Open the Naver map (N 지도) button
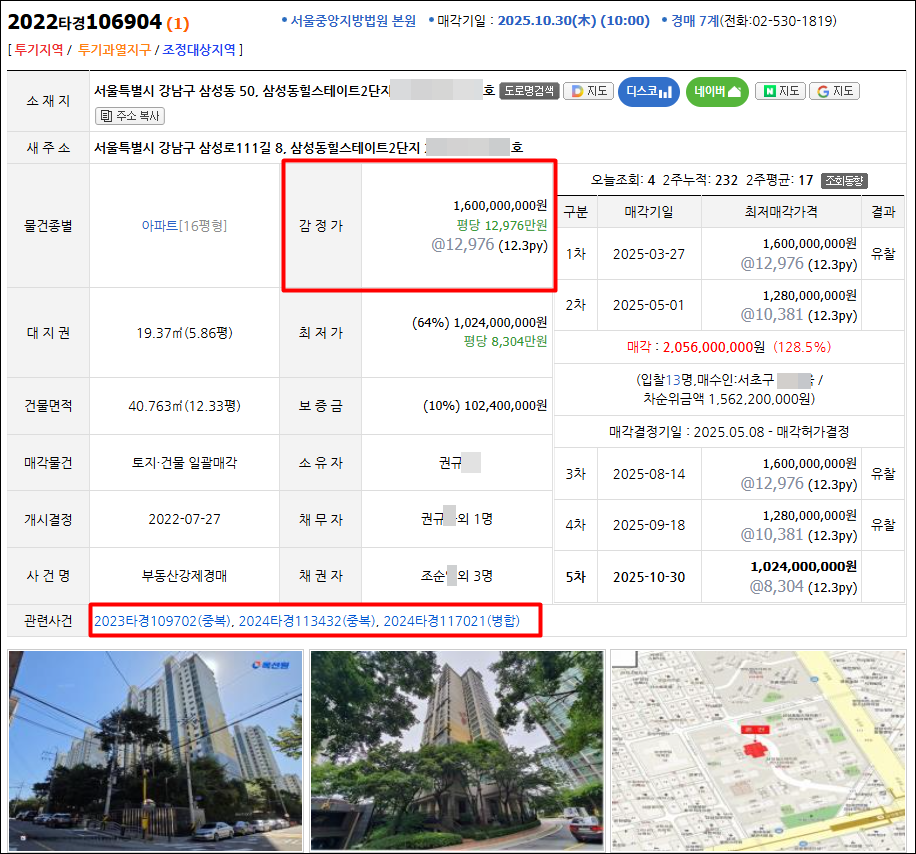Viewport: 916px width, 854px height. click(780, 91)
